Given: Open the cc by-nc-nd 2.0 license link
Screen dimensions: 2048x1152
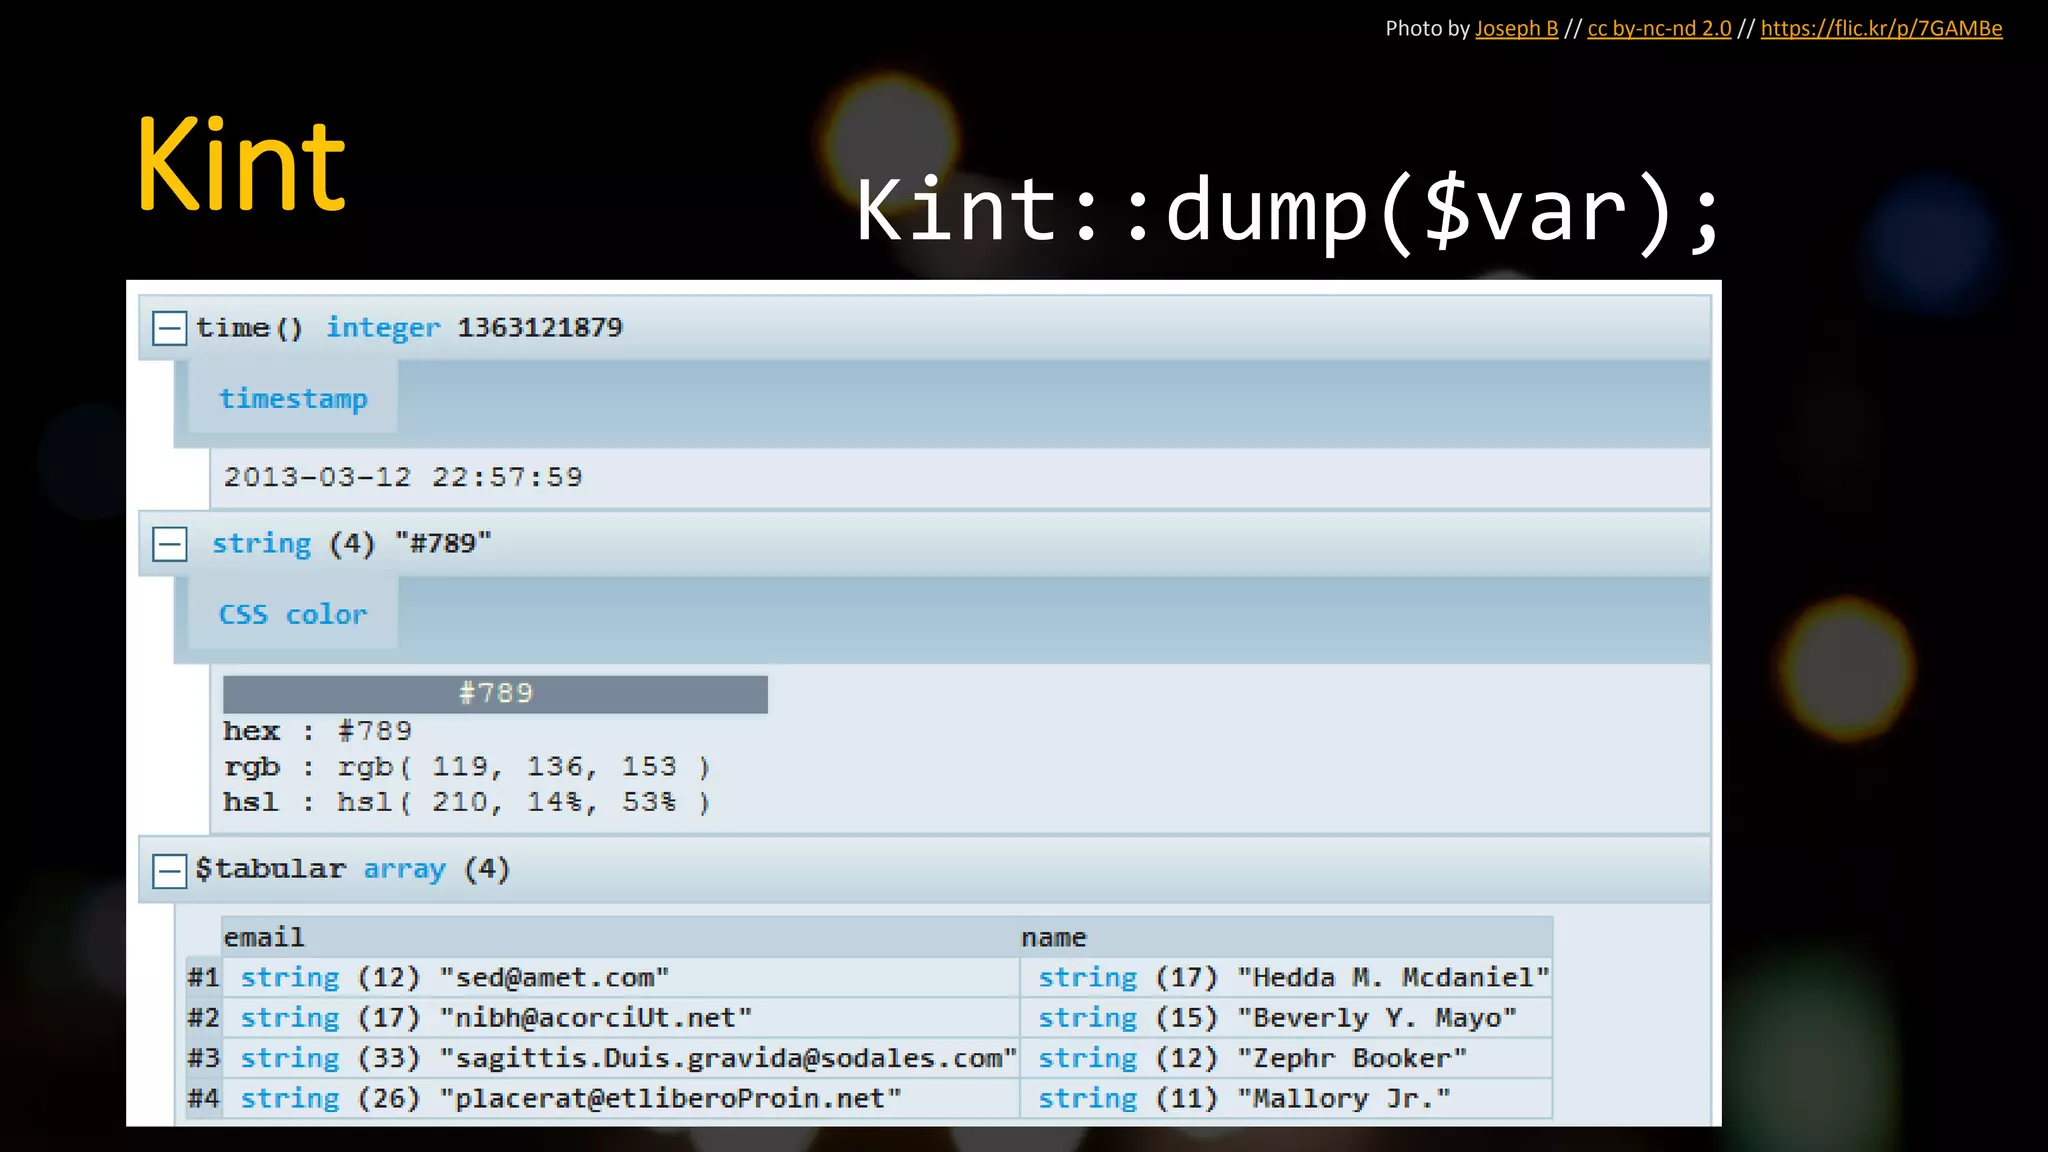Looking at the screenshot, I should tap(1659, 28).
